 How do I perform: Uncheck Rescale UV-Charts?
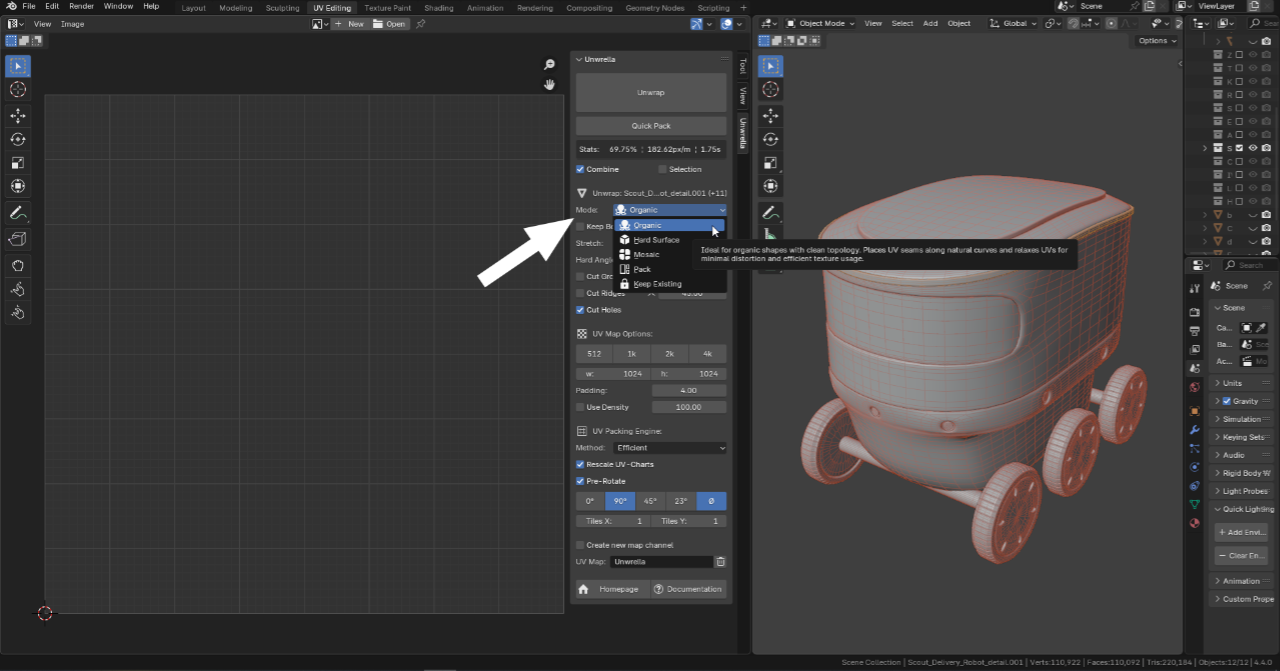[x=580, y=464]
